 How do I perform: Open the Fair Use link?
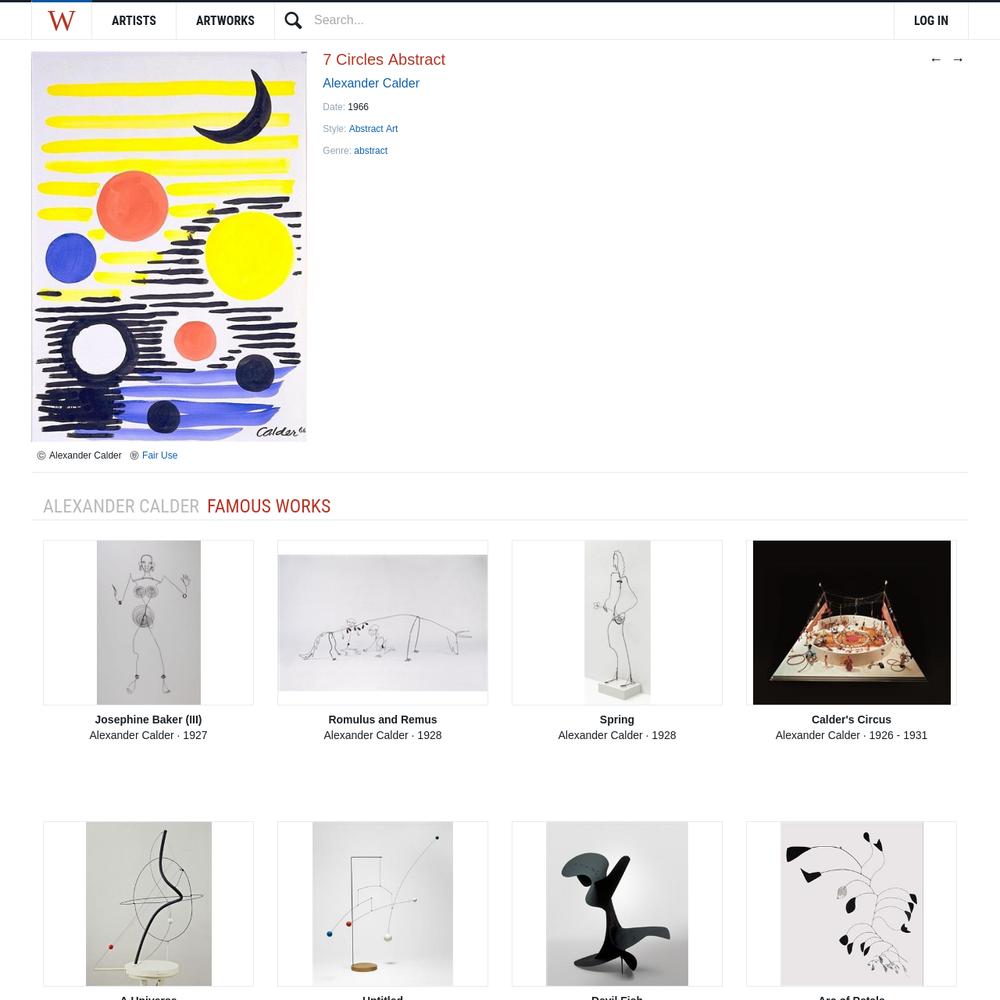point(159,455)
